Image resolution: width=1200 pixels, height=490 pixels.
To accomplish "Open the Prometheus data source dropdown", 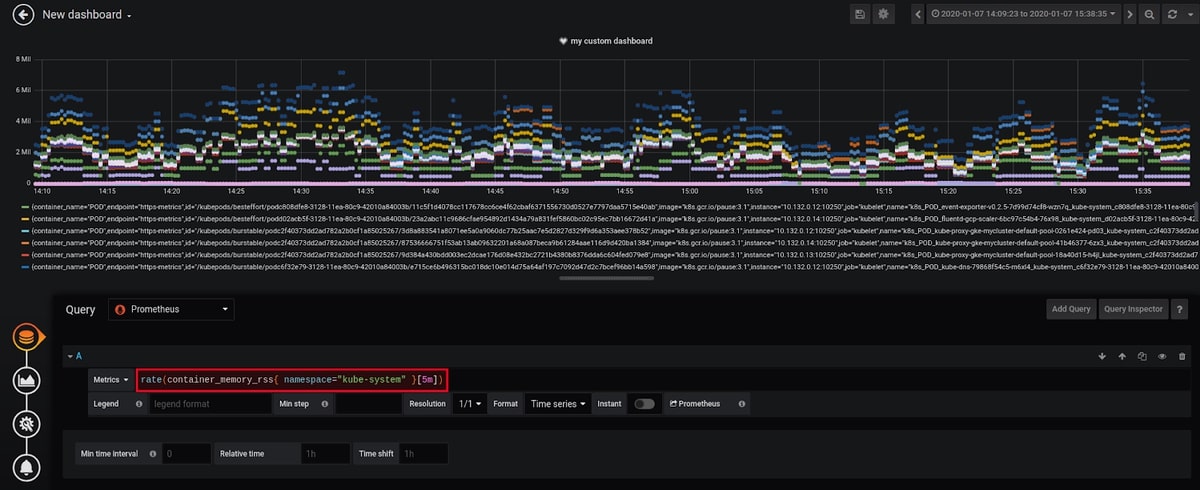I will coord(171,310).
